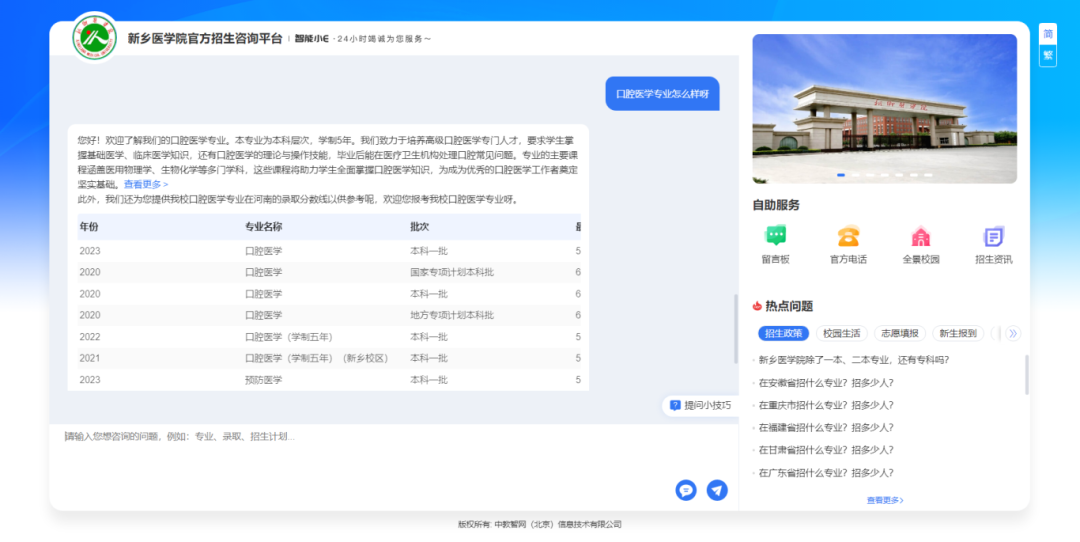
Task: Open question 在广东省招什么专业? 招多少人?
Action: 826,472
